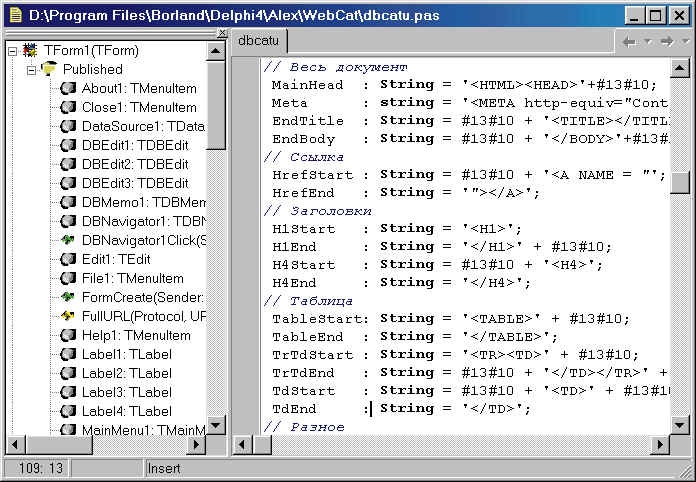Switch to the dbcatu editor tab
696x482 pixels.
(x=259, y=41)
